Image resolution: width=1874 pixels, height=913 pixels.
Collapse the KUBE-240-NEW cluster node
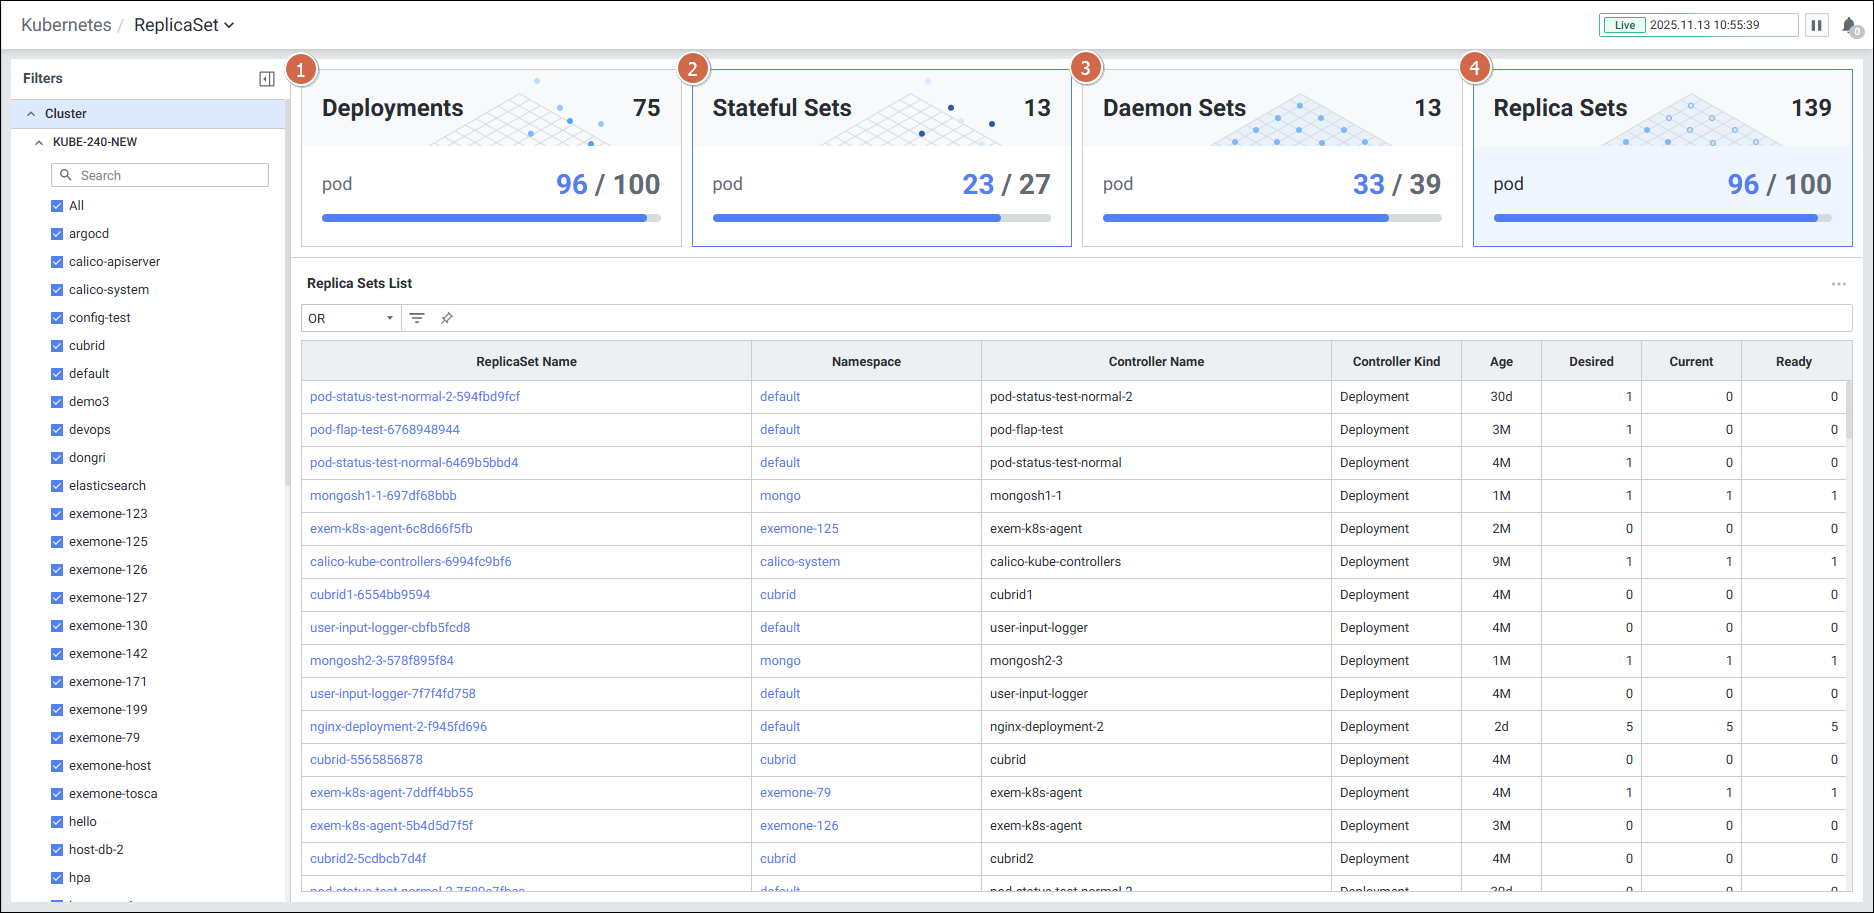[39, 142]
